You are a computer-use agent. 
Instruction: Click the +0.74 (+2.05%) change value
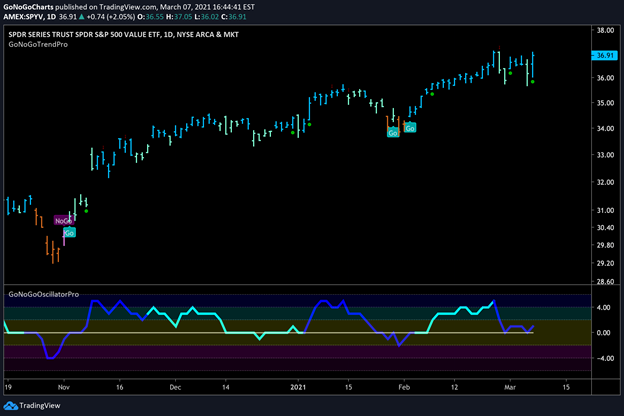click(x=110, y=17)
